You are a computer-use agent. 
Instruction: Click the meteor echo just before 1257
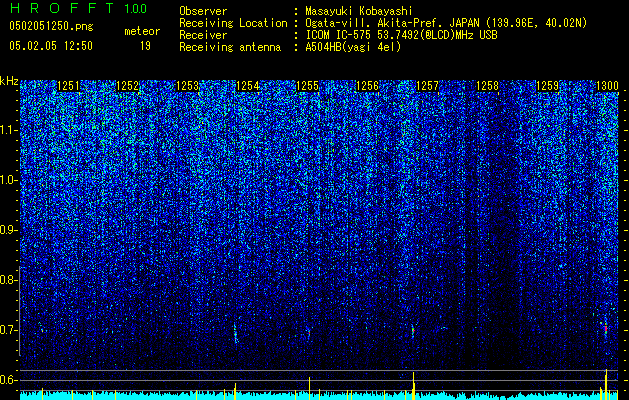tap(412, 331)
